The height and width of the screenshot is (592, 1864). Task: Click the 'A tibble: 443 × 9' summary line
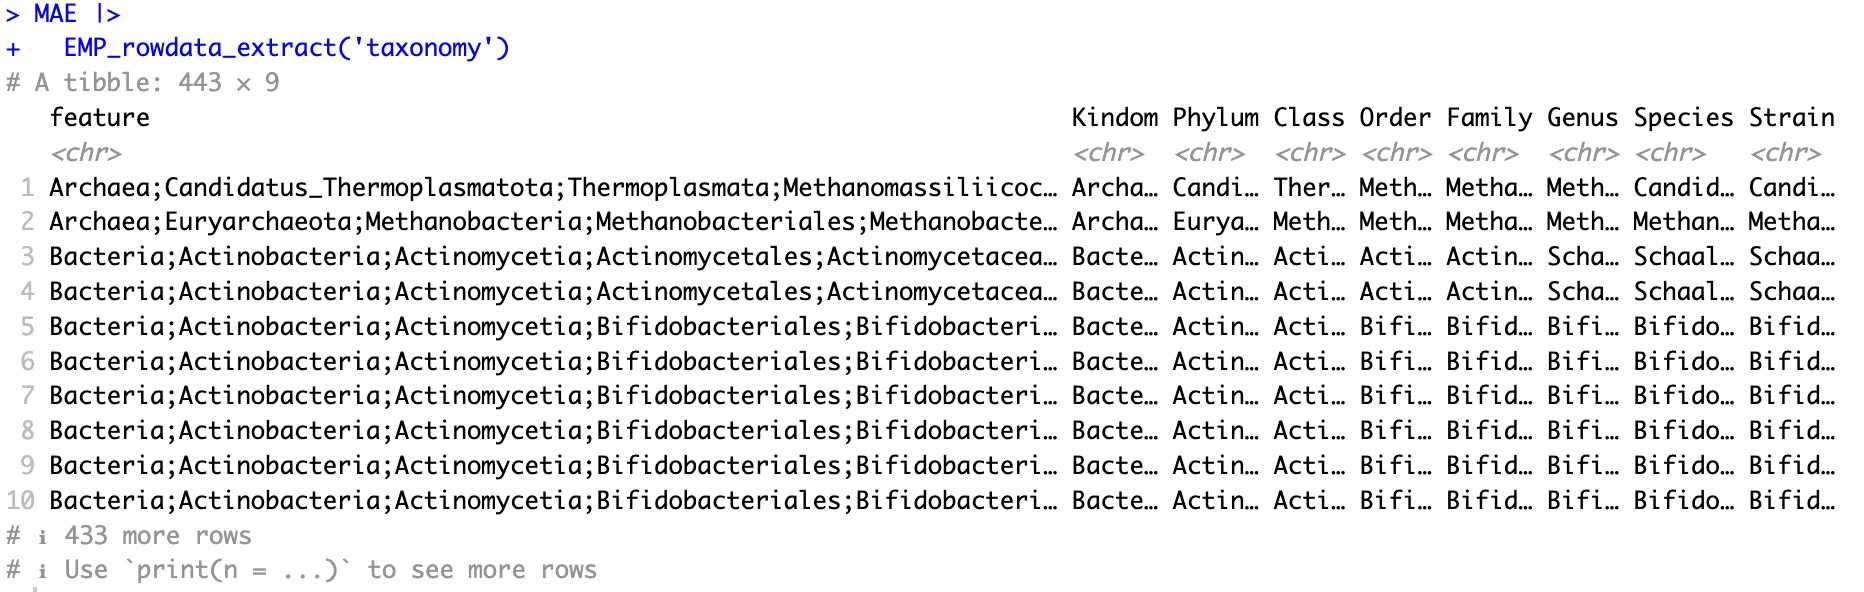coord(156,83)
